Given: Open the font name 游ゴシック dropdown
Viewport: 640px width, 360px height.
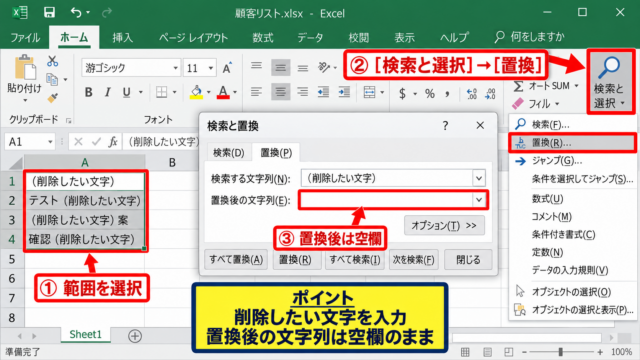Looking at the screenshot, I should tap(176, 68).
